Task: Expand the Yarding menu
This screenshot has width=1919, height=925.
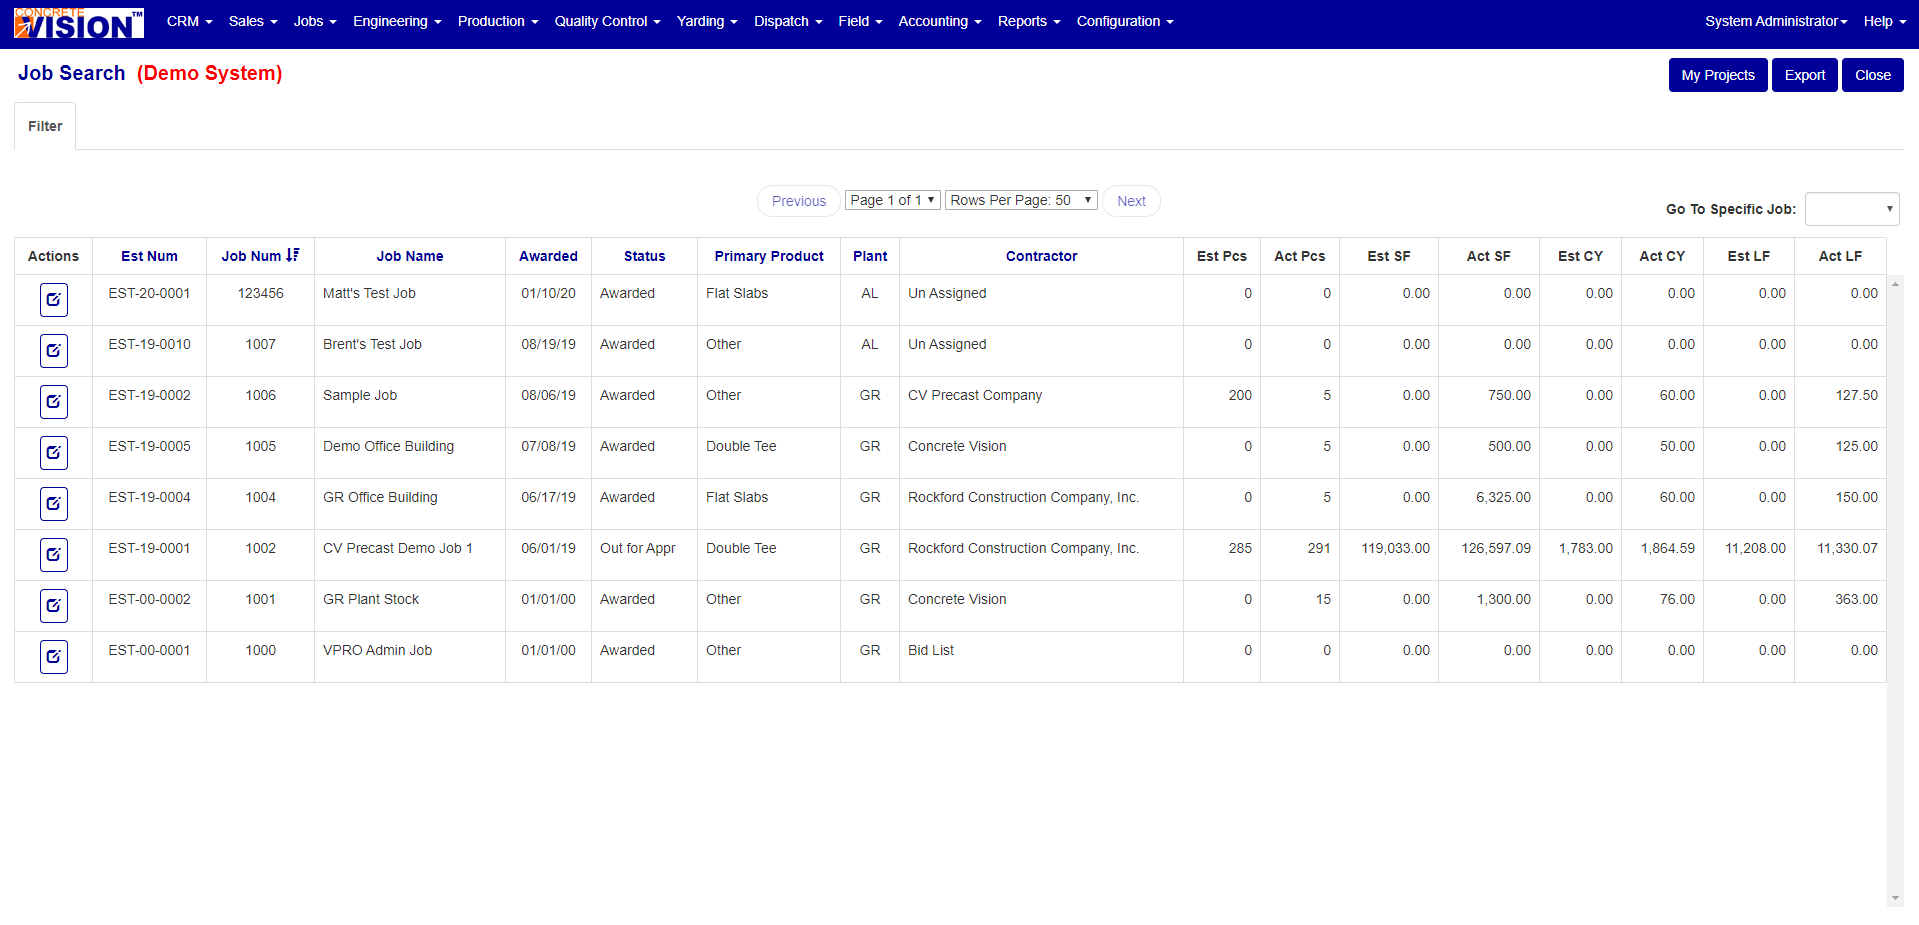Action: (707, 21)
